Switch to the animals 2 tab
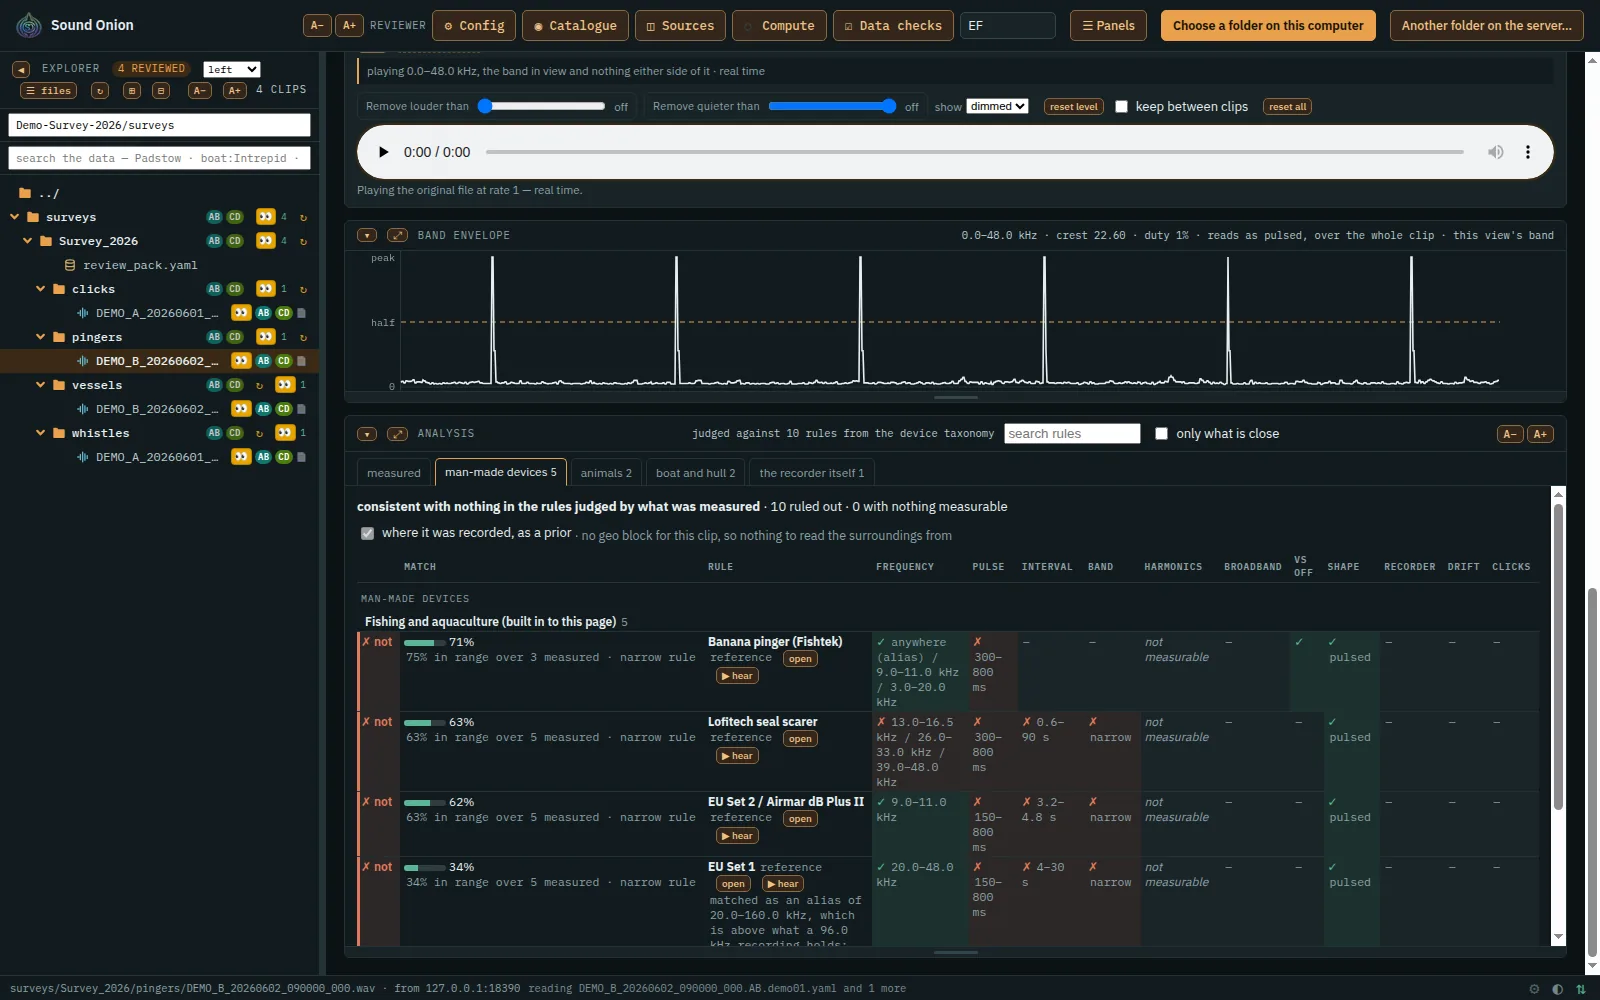Image resolution: width=1600 pixels, height=1000 pixels. tap(606, 473)
